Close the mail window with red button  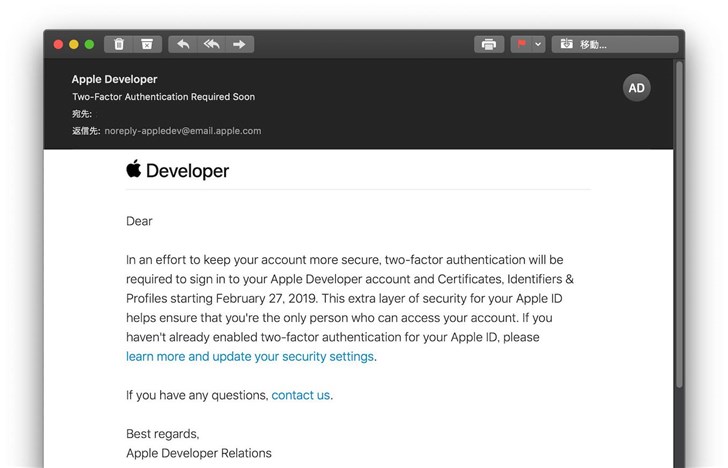point(58,44)
